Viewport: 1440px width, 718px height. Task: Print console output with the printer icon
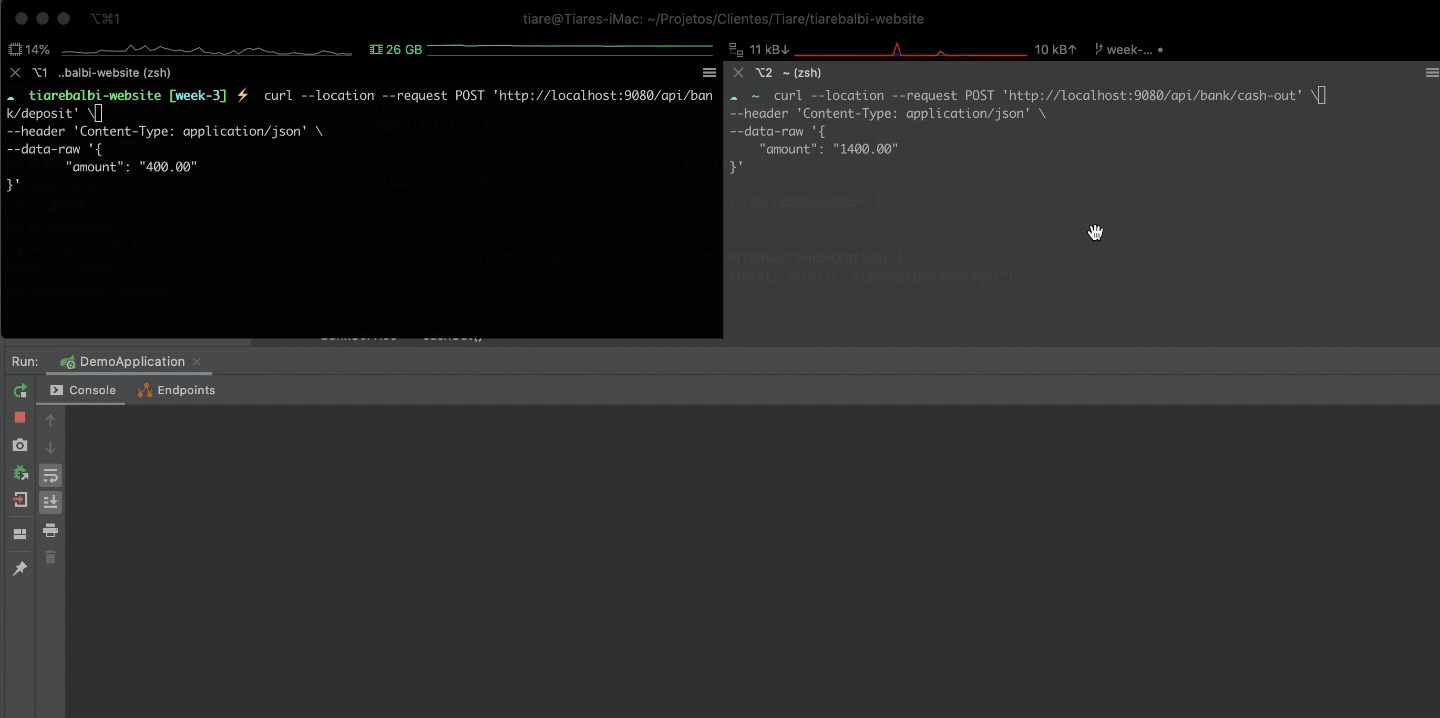click(x=50, y=530)
